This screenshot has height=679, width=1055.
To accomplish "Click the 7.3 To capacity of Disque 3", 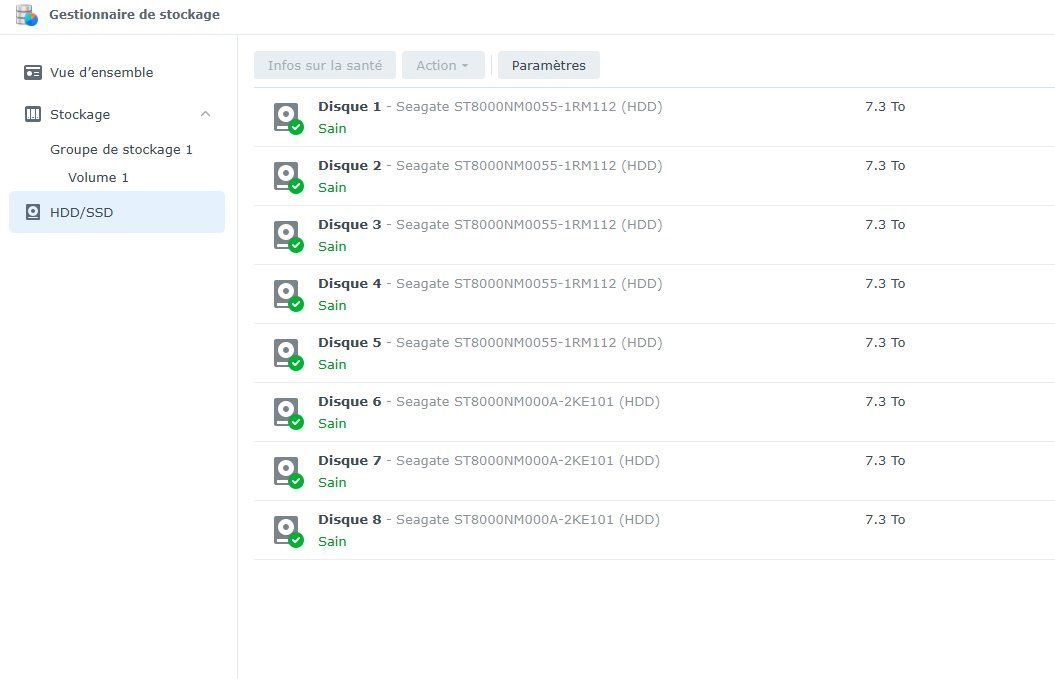I will pos(885,225).
